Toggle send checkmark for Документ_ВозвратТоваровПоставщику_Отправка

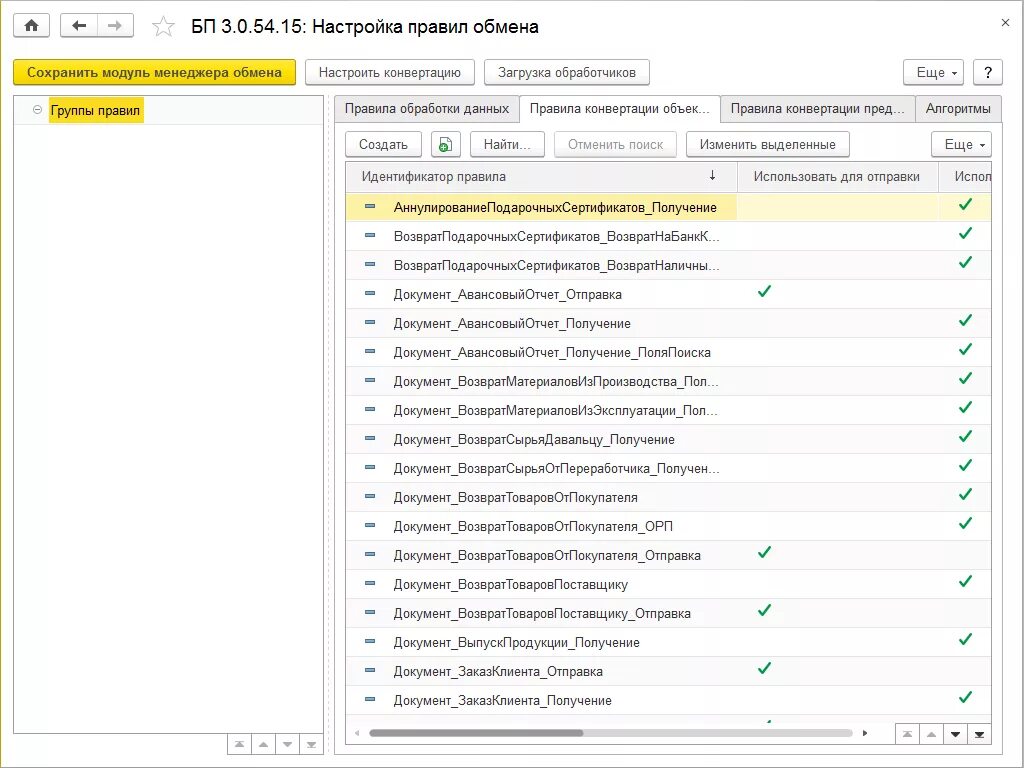click(764, 610)
